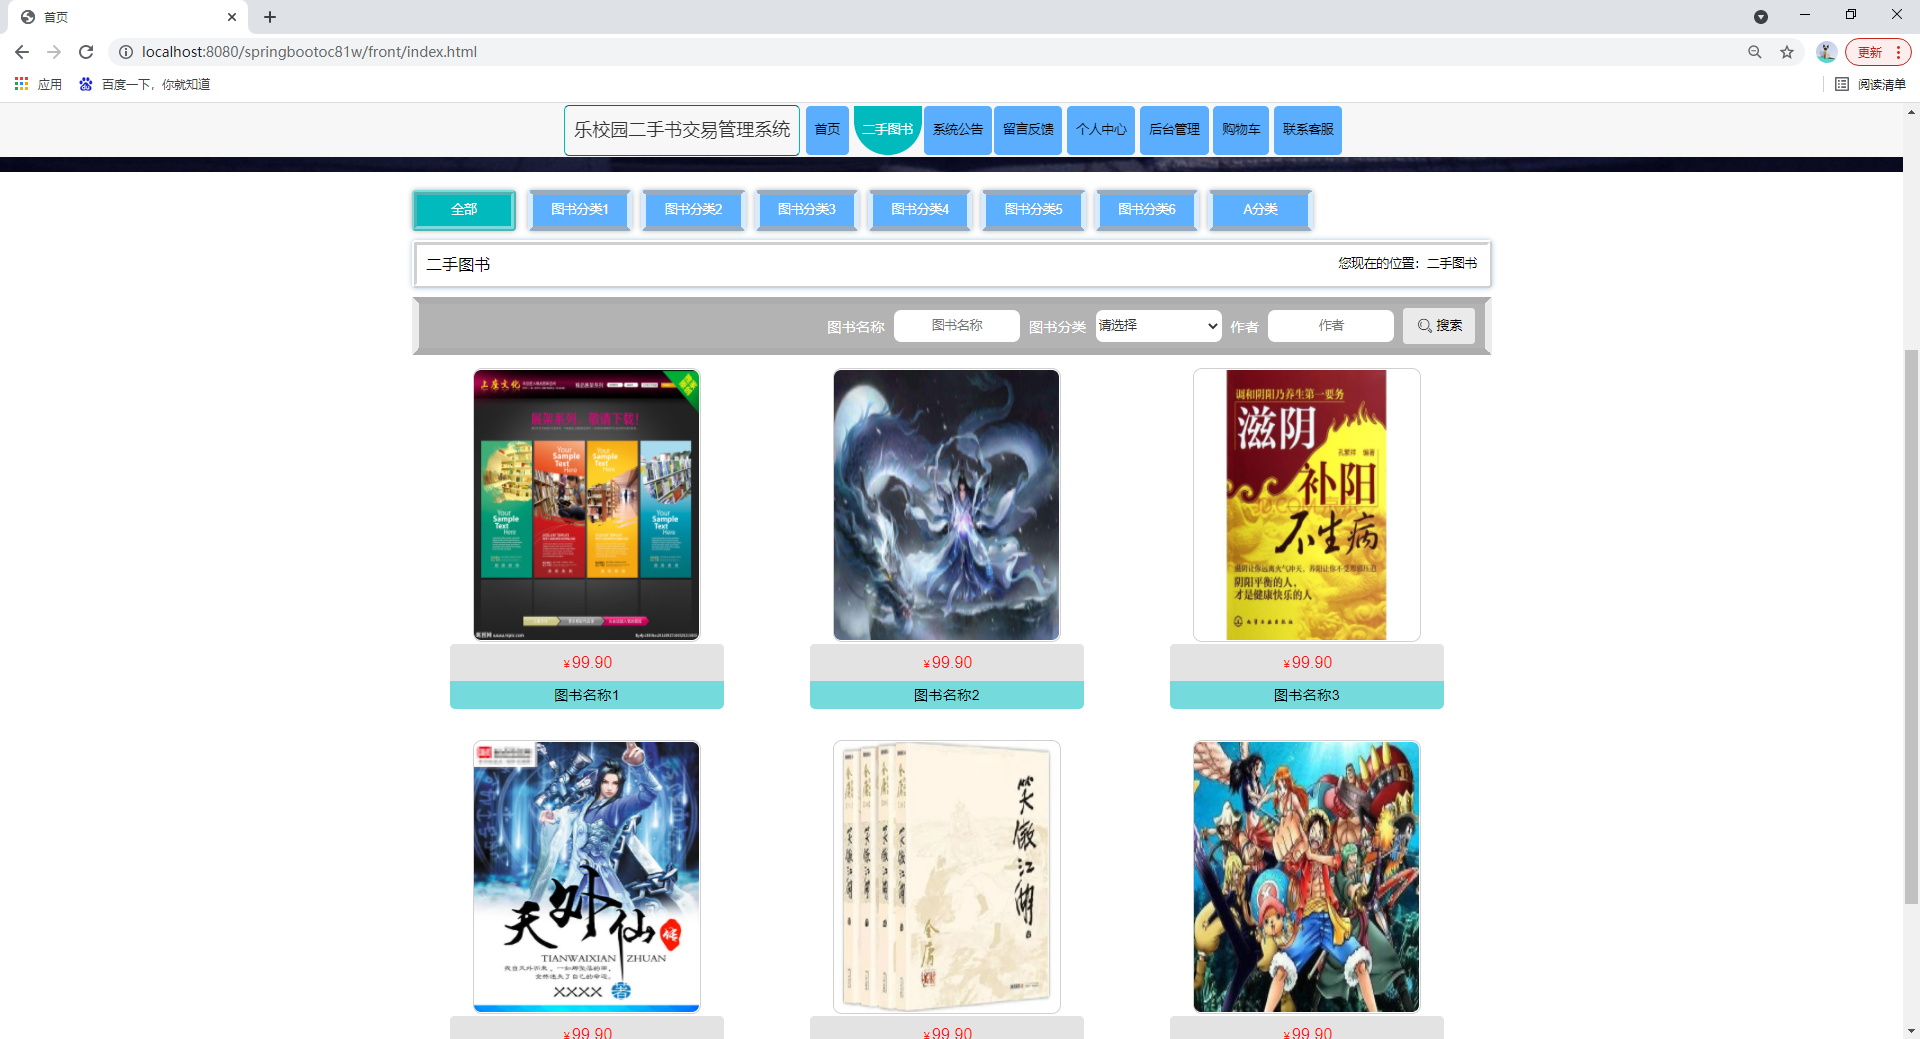The height and width of the screenshot is (1039, 1920).
Task: Click the ¥99.90 price above 图书名称2
Action: (947, 663)
